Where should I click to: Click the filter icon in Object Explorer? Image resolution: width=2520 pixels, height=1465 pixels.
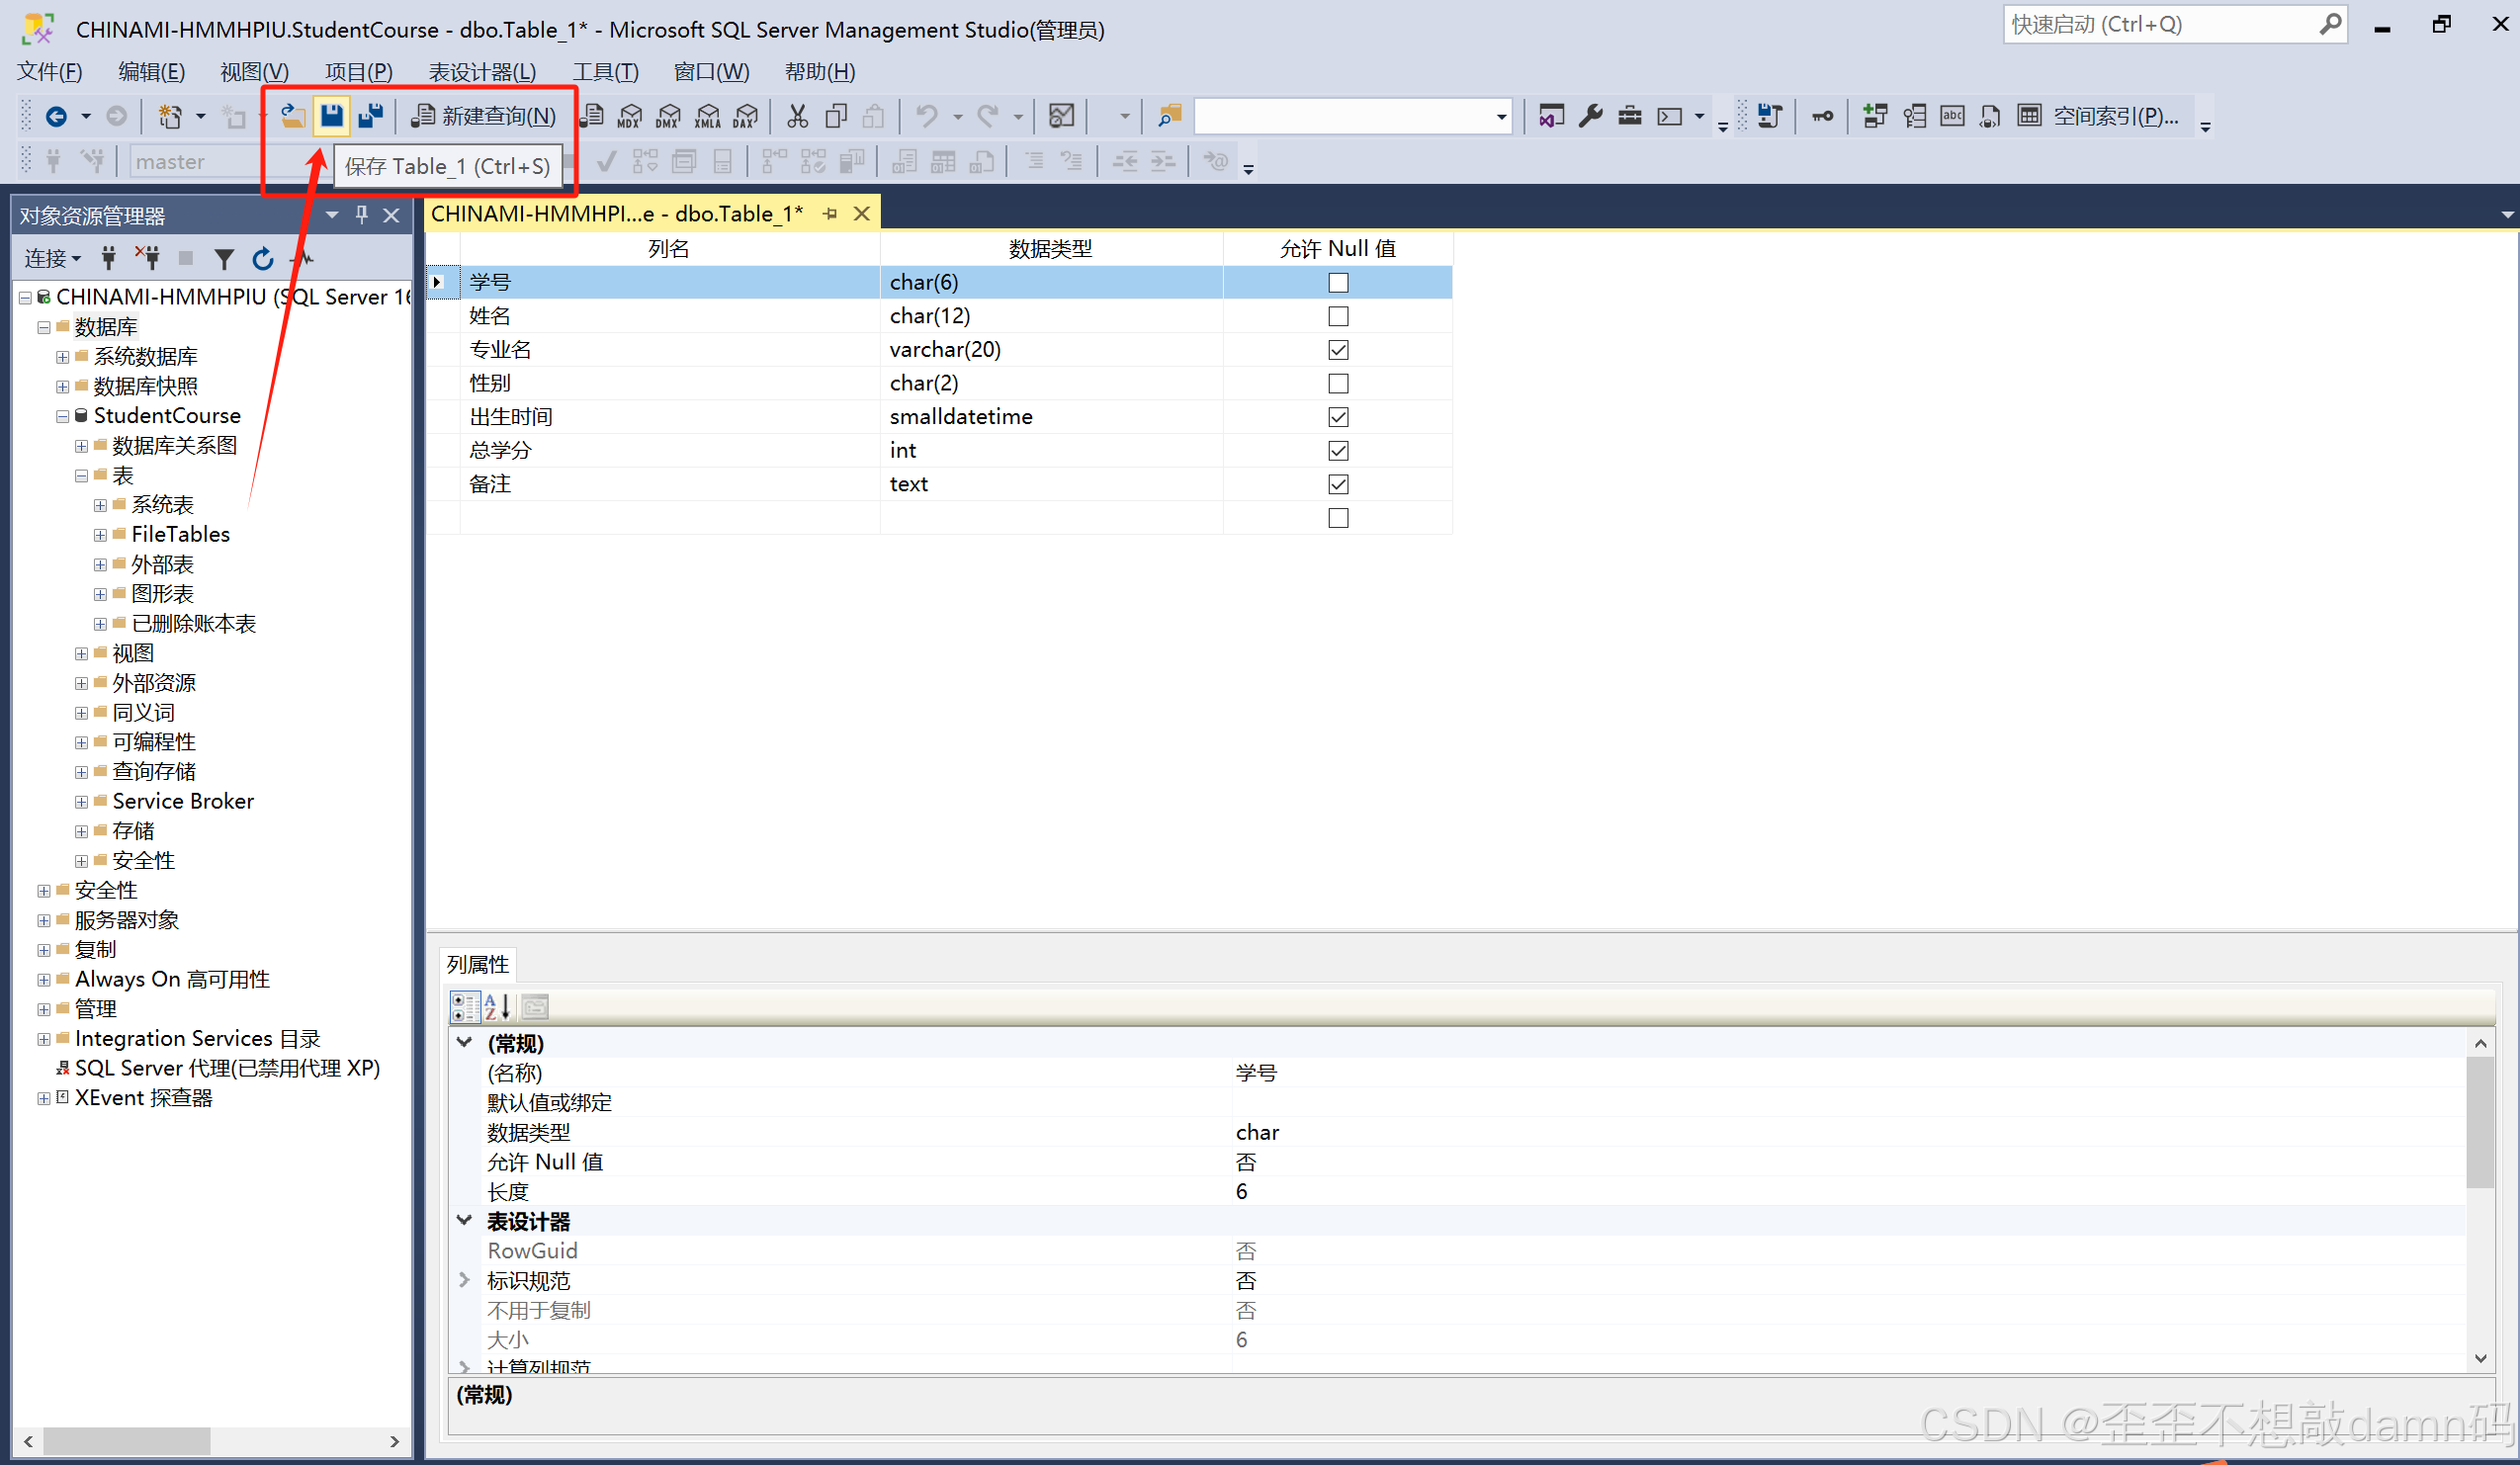(224, 260)
